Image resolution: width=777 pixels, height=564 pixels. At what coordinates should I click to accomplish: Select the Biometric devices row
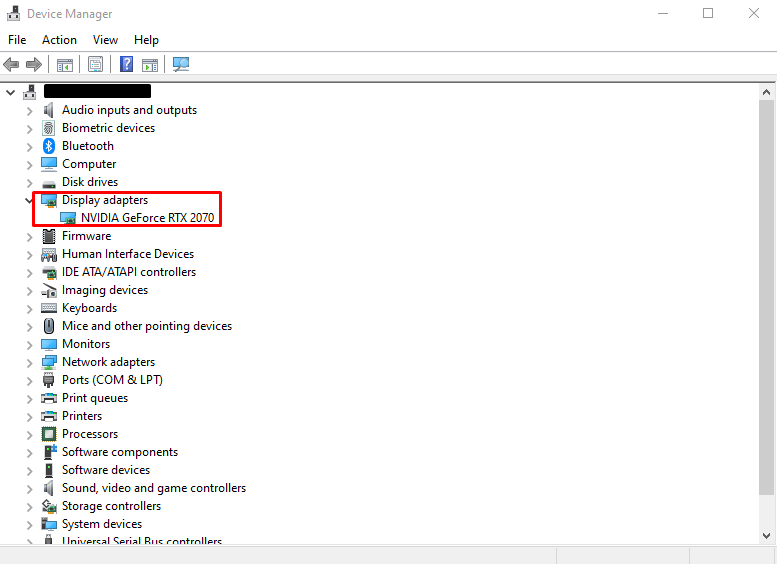(x=109, y=128)
